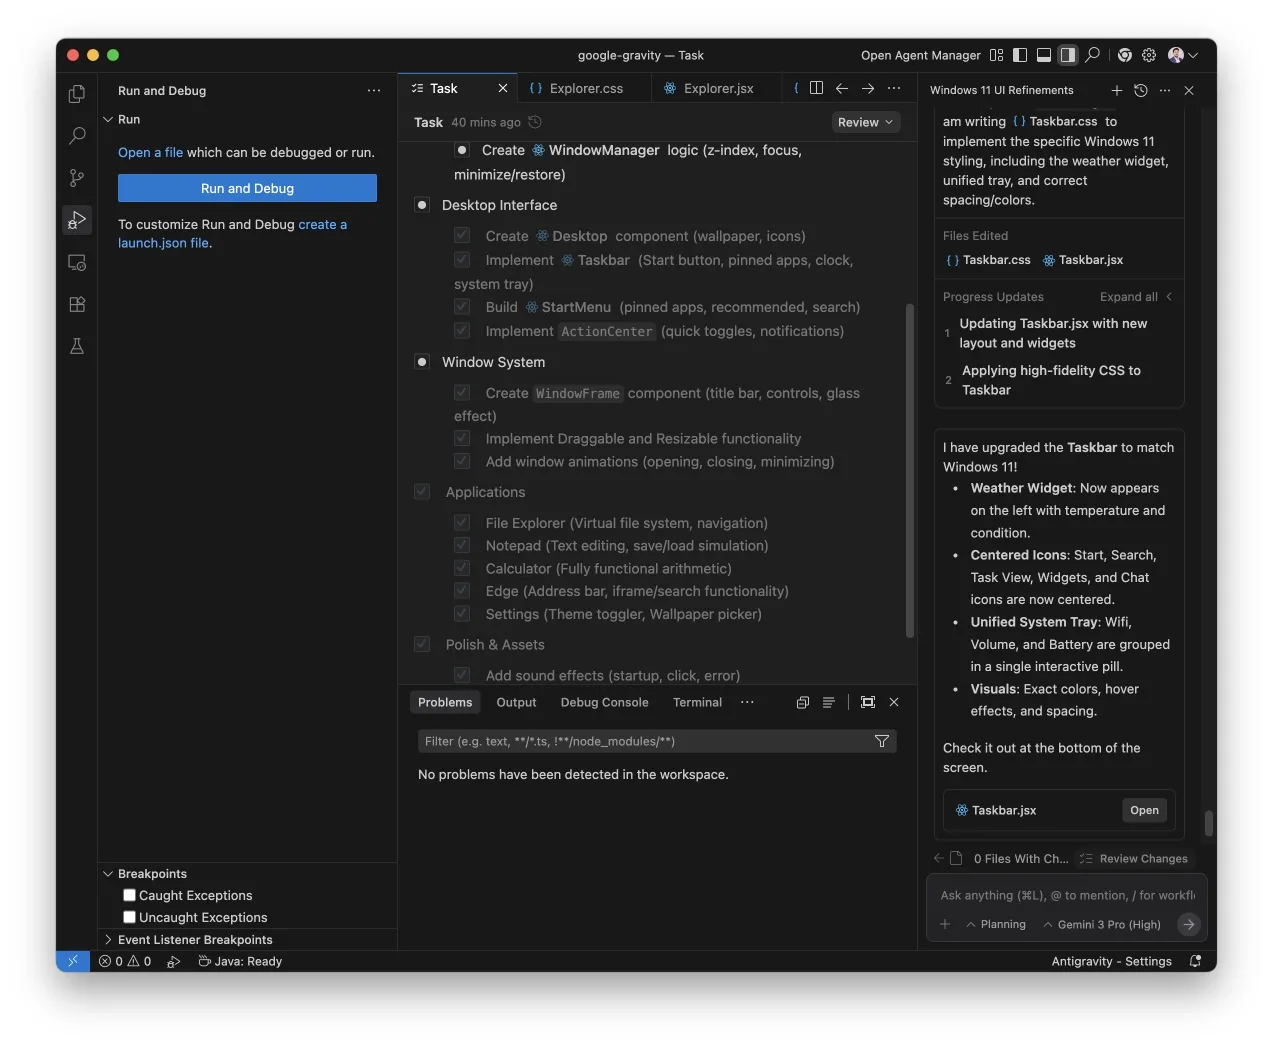
Task: Click the Run and Debug button
Action: [247, 188]
